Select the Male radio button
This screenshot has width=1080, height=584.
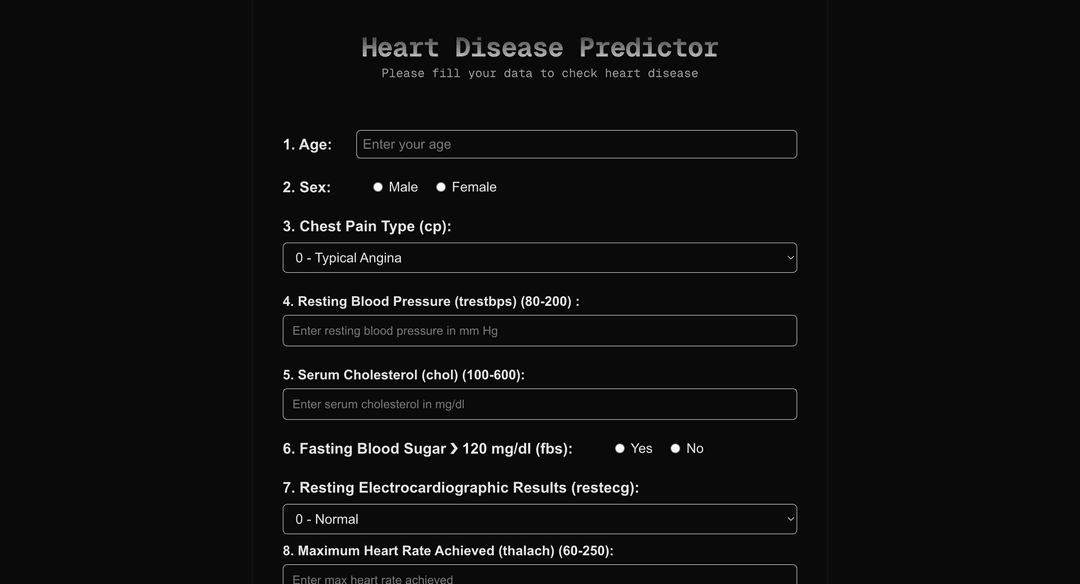click(378, 186)
